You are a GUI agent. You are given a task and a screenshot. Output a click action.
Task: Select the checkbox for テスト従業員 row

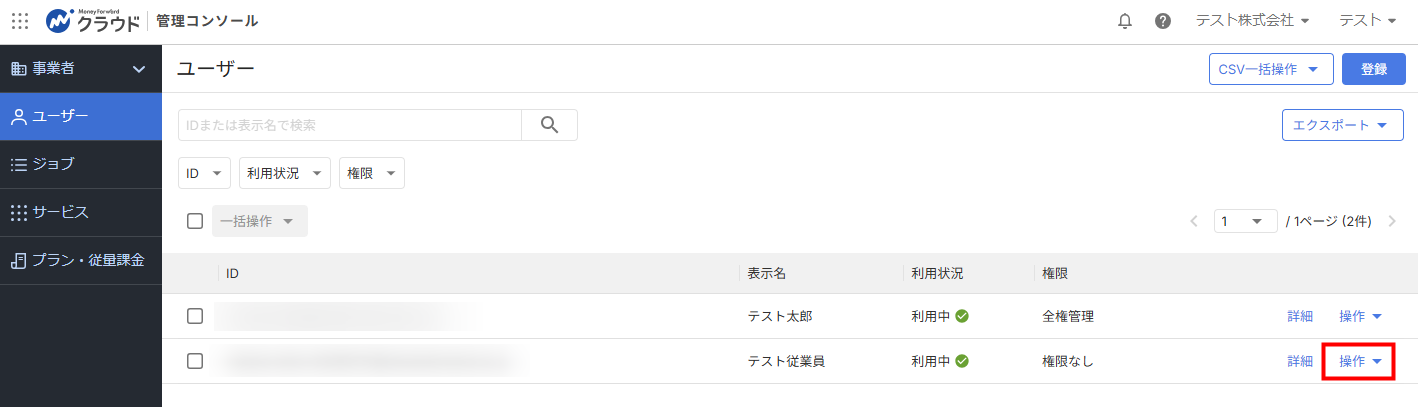click(195, 361)
